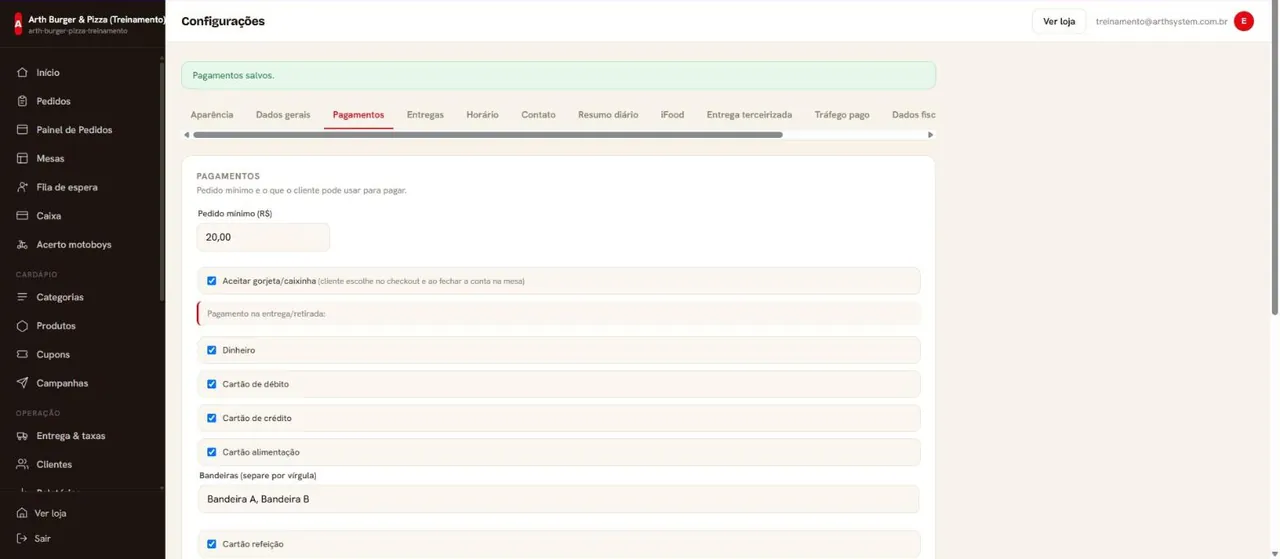
Task: Click the Campanhas paper-plane icon
Action: click(x=22, y=383)
